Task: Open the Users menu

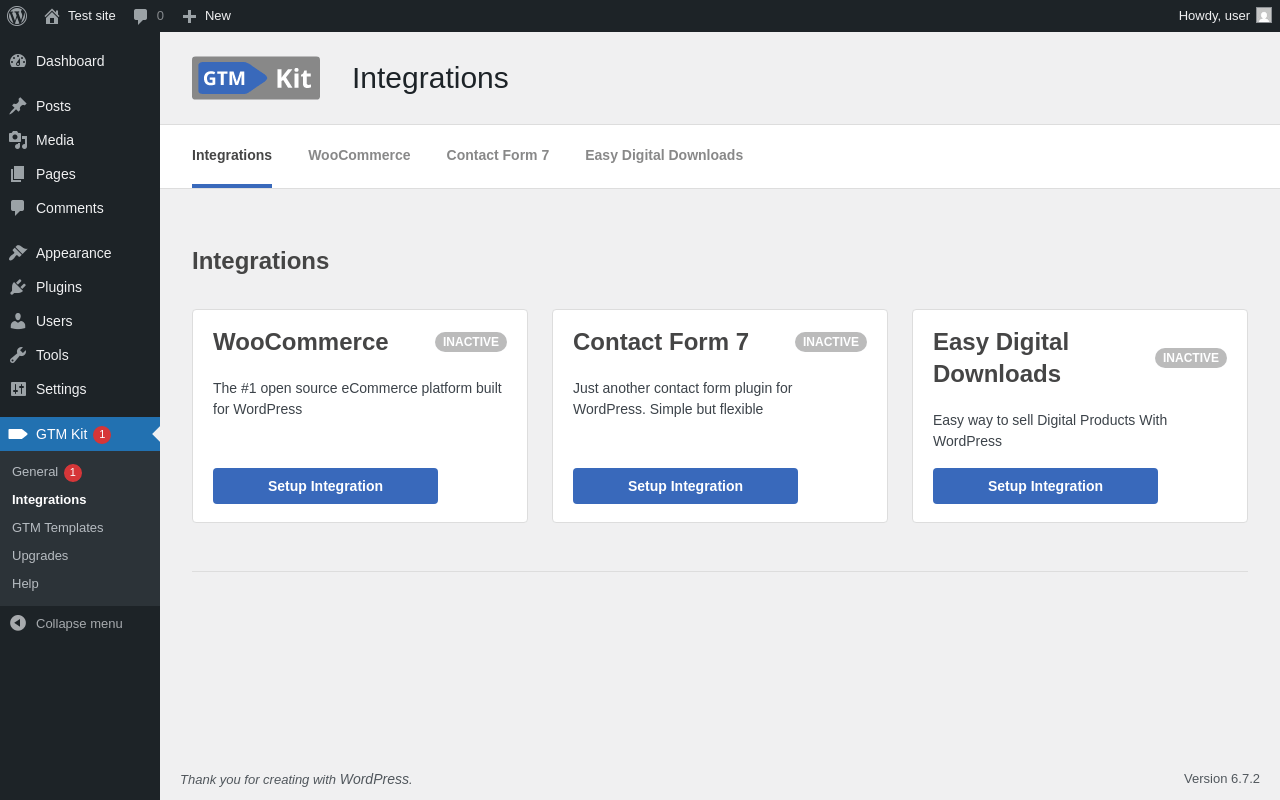Action: [80, 321]
